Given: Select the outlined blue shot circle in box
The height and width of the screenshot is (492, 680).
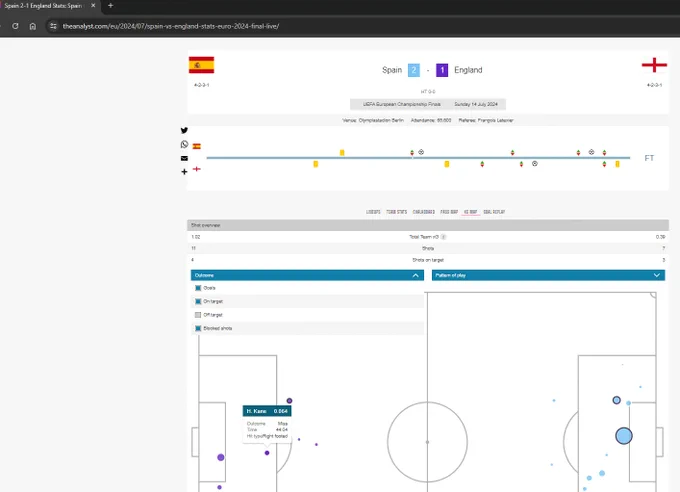Looking at the screenshot, I should [x=616, y=400].
